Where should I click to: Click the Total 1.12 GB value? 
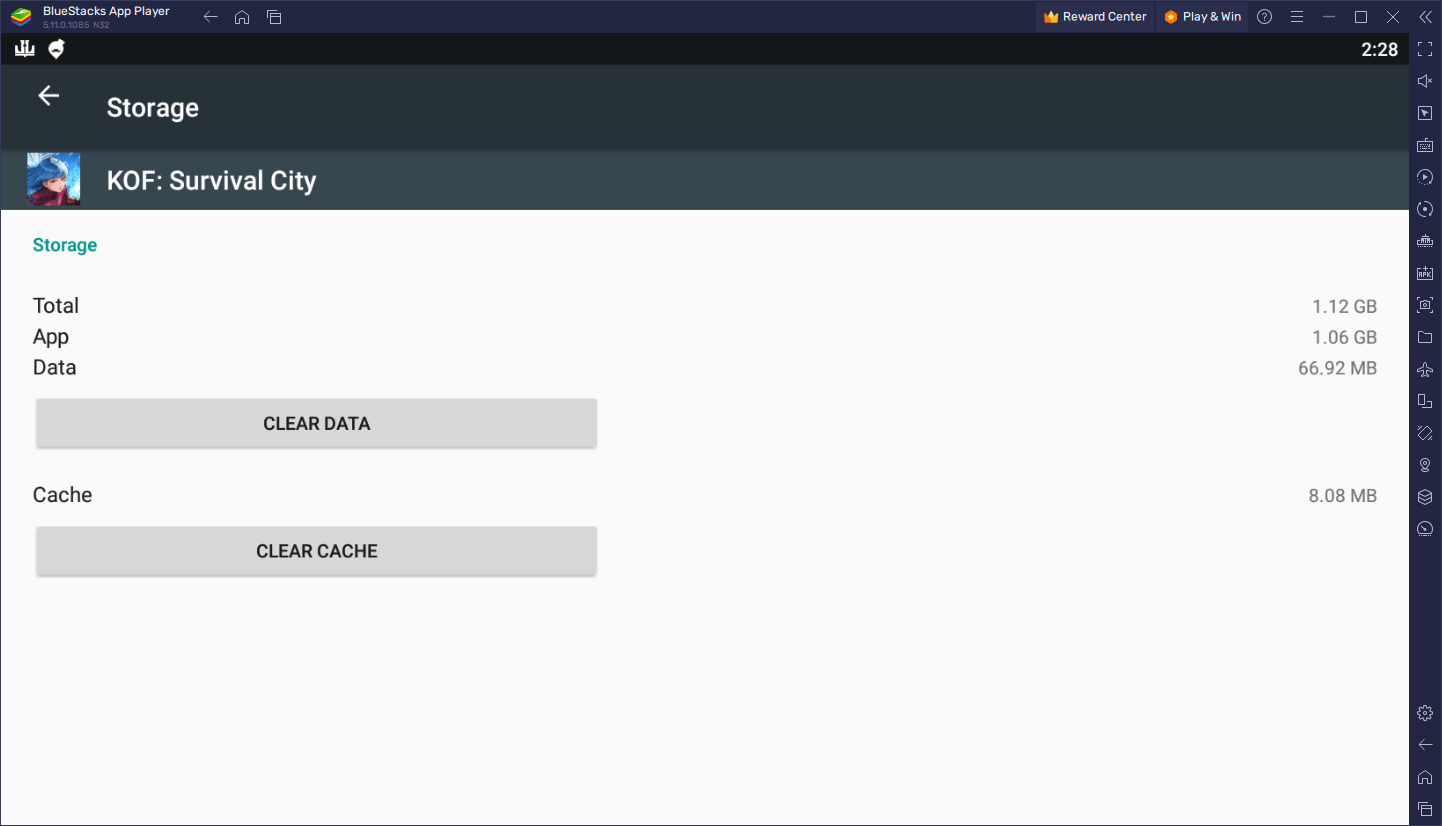(1344, 306)
